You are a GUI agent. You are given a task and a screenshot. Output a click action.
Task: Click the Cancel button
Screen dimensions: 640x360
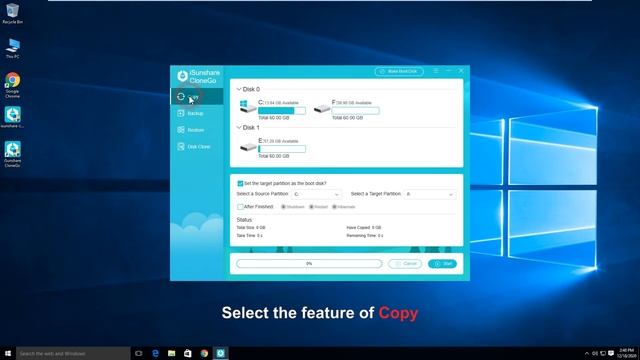pyautogui.click(x=405, y=264)
